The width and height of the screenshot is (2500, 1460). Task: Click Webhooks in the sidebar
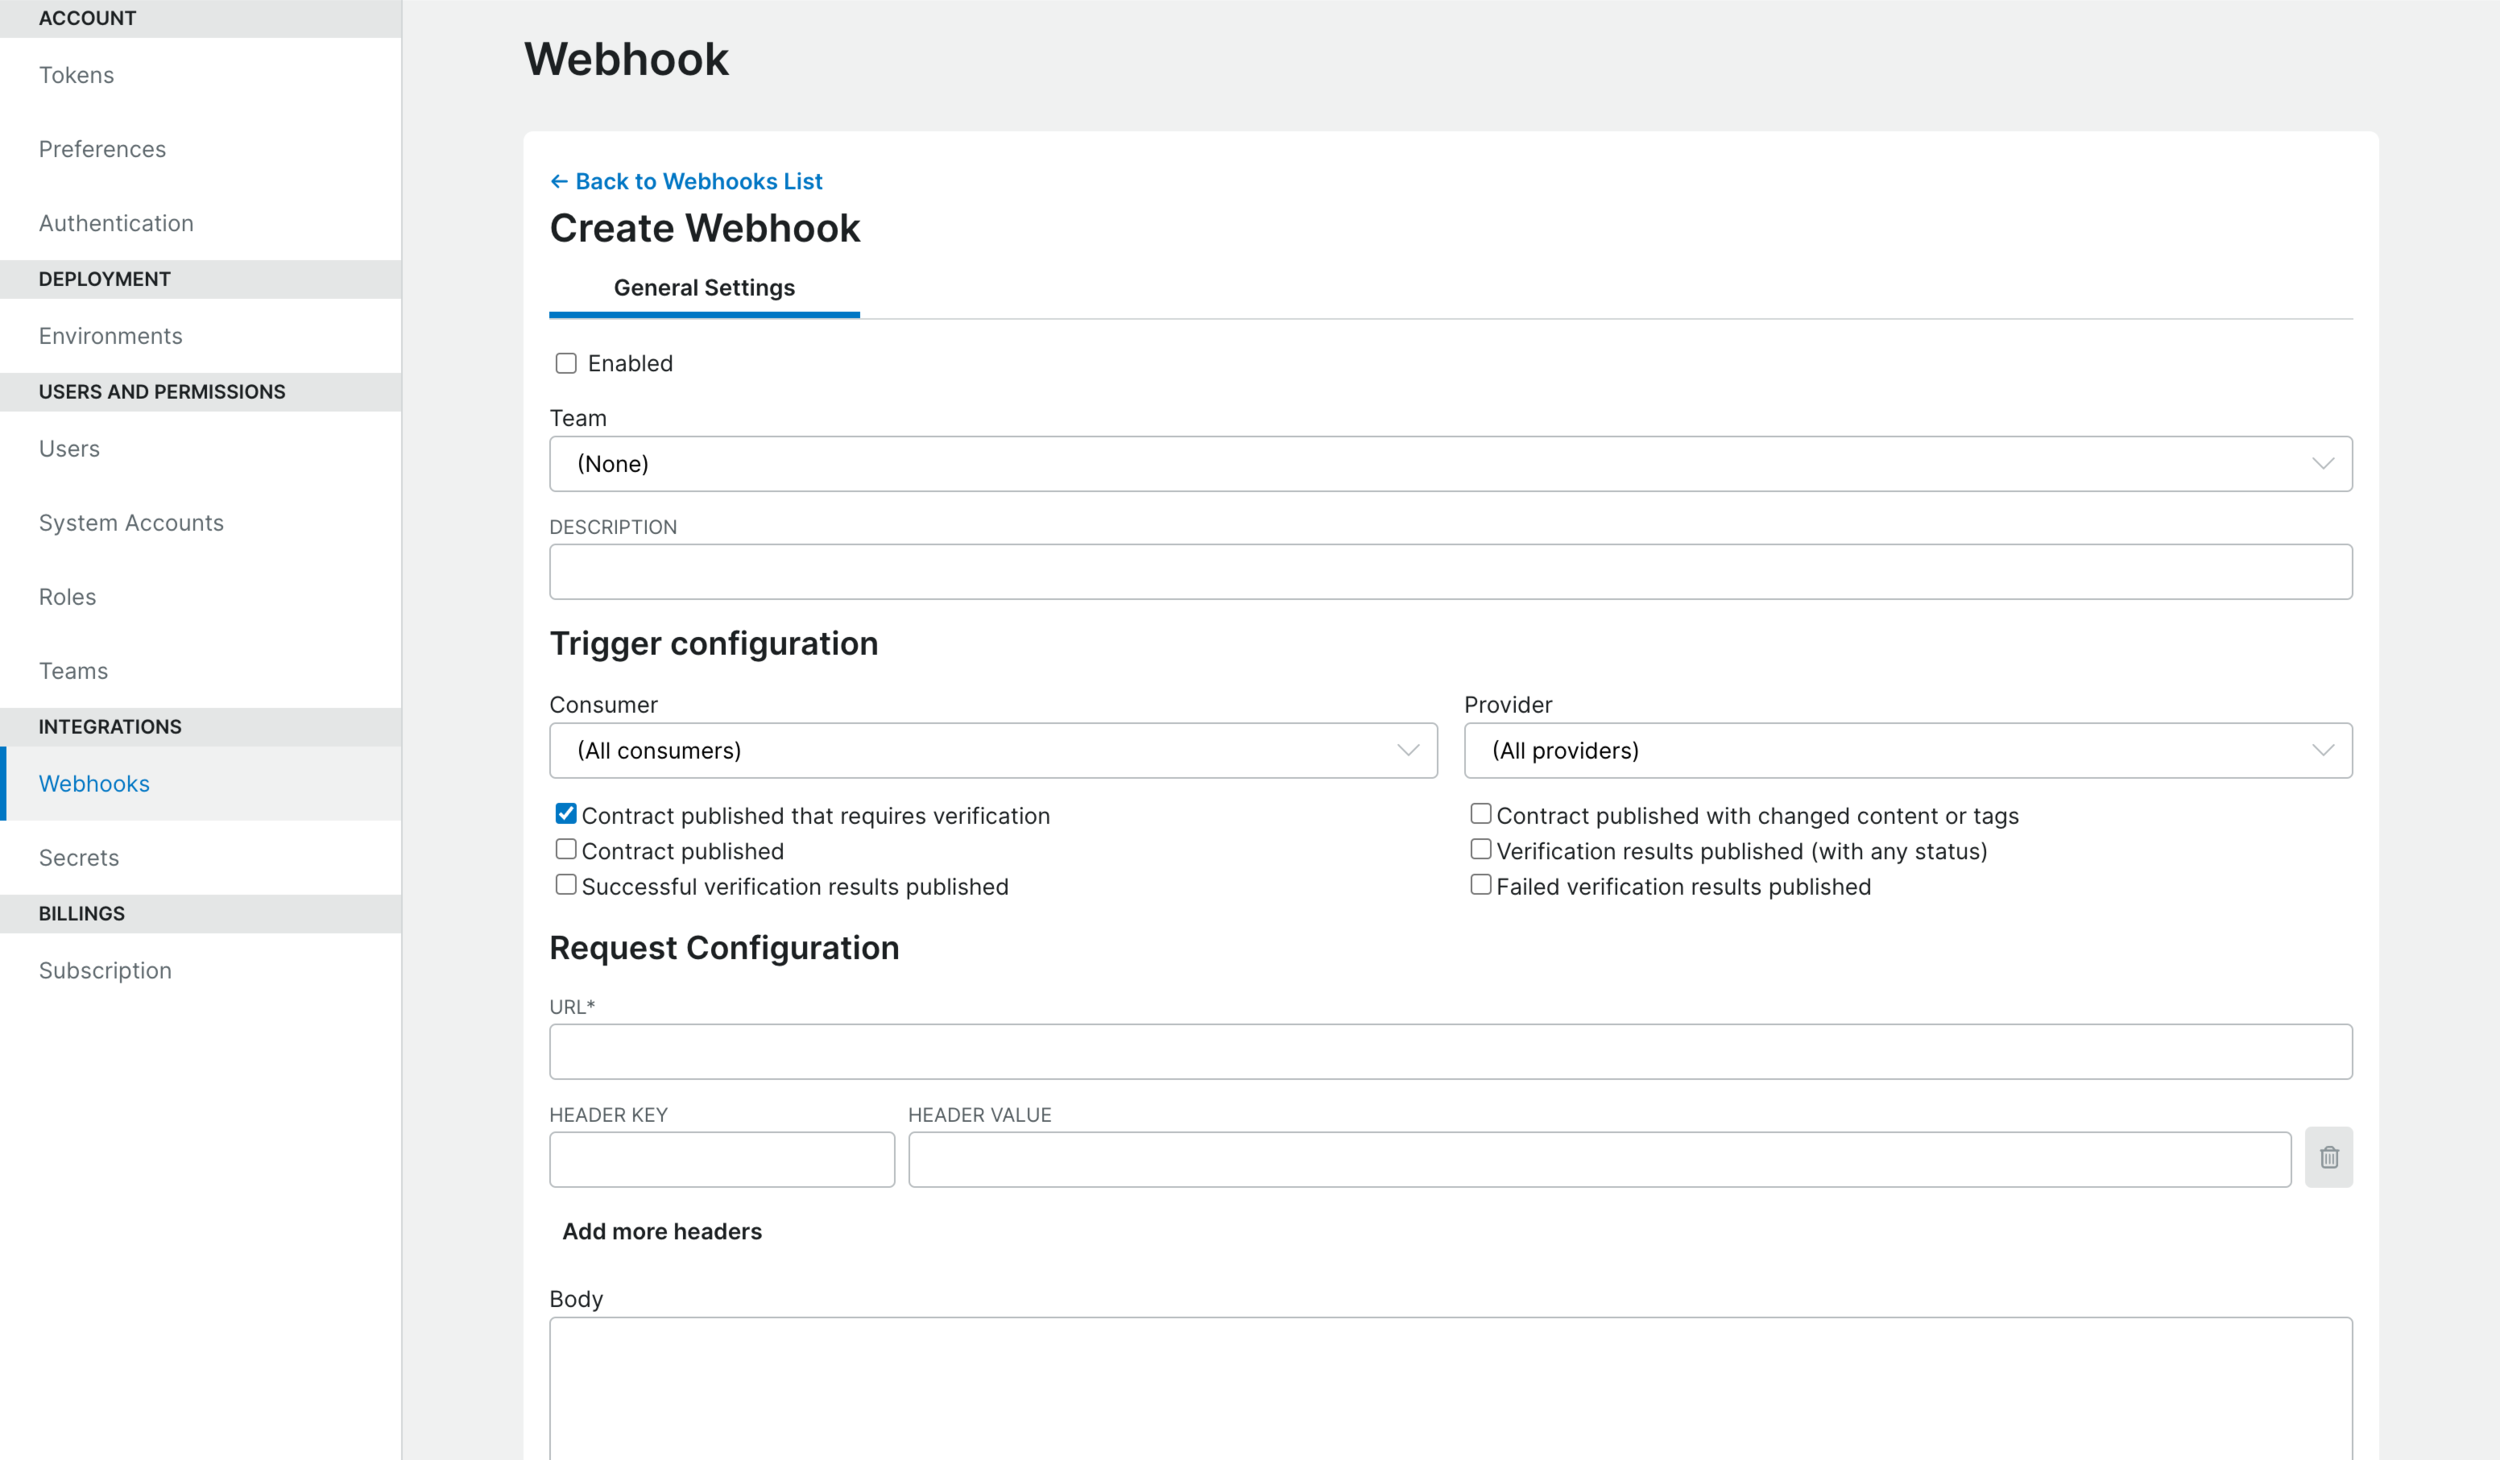pyautogui.click(x=94, y=782)
